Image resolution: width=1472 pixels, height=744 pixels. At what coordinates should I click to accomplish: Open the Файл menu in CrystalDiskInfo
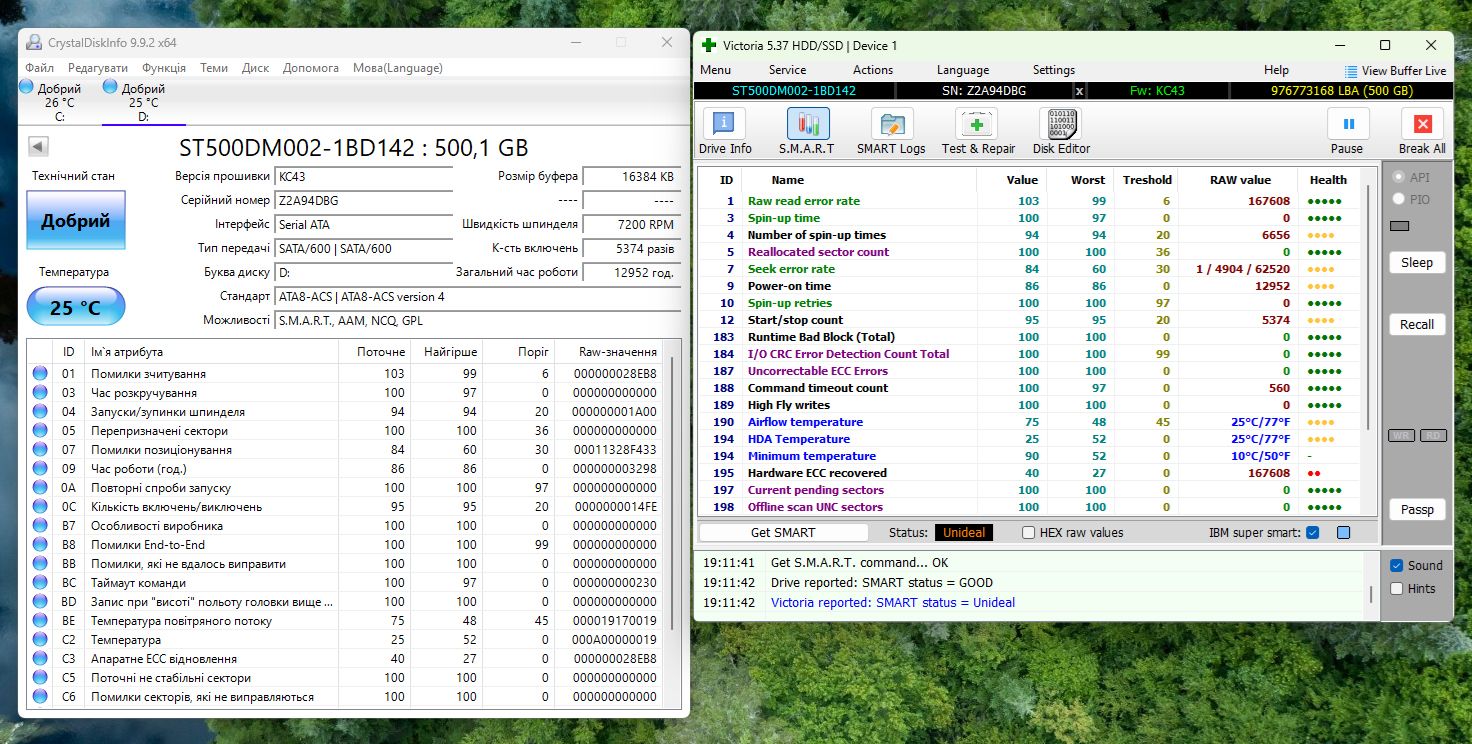[40, 68]
